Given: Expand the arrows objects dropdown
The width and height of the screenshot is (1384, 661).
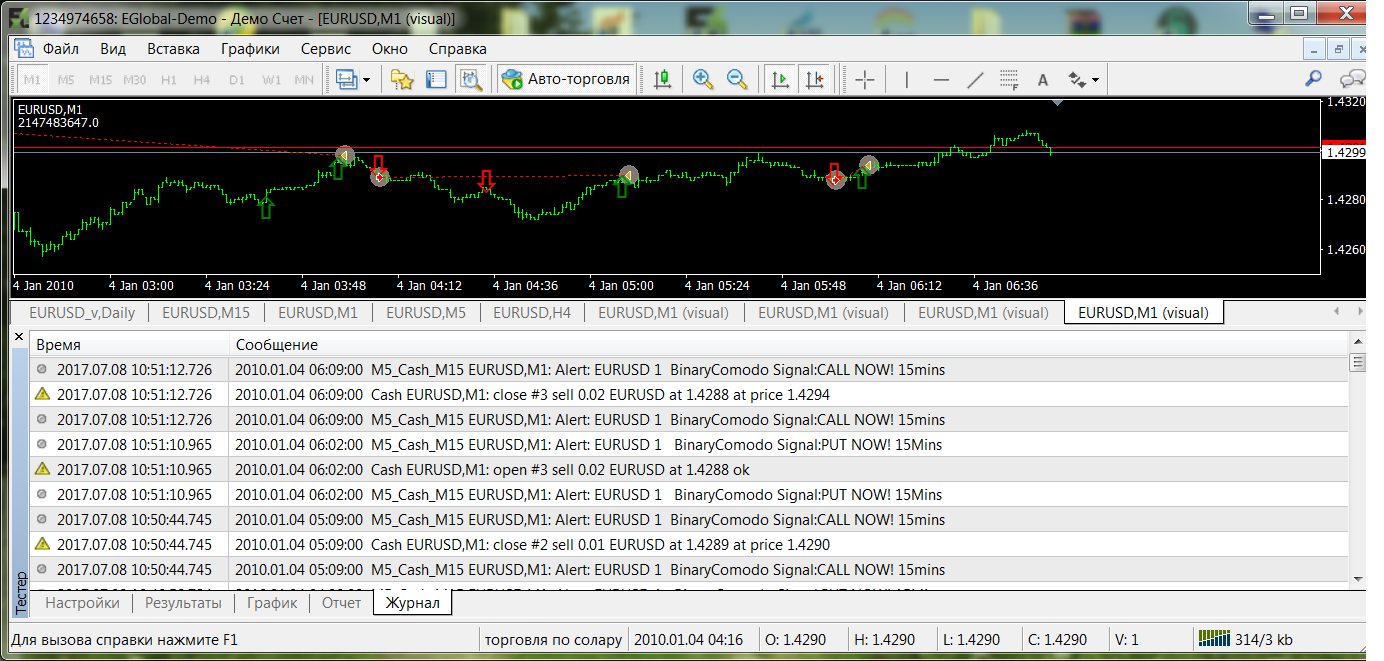Looking at the screenshot, I should point(1096,80).
